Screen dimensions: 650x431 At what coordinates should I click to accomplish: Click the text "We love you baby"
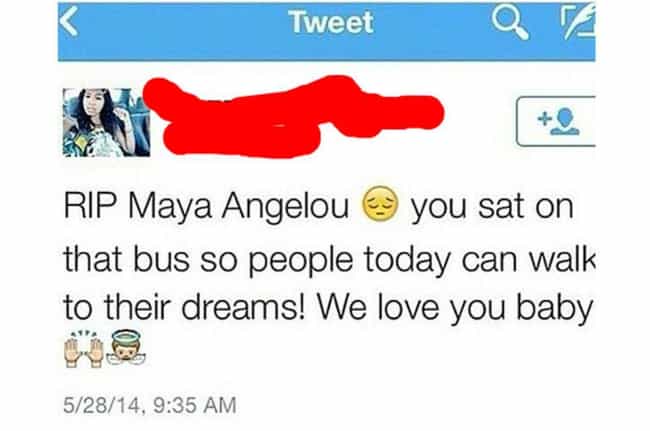point(455,310)
